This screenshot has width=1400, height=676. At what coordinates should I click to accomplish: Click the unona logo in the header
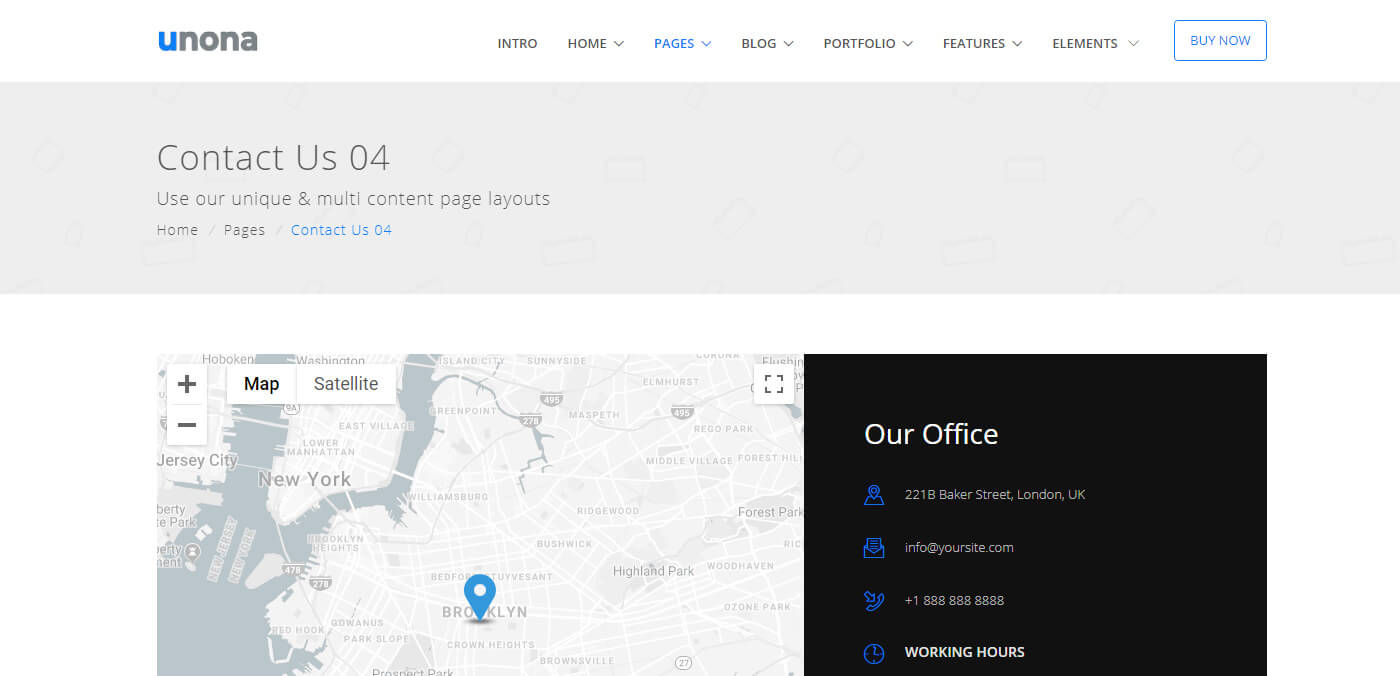point(207,40)
